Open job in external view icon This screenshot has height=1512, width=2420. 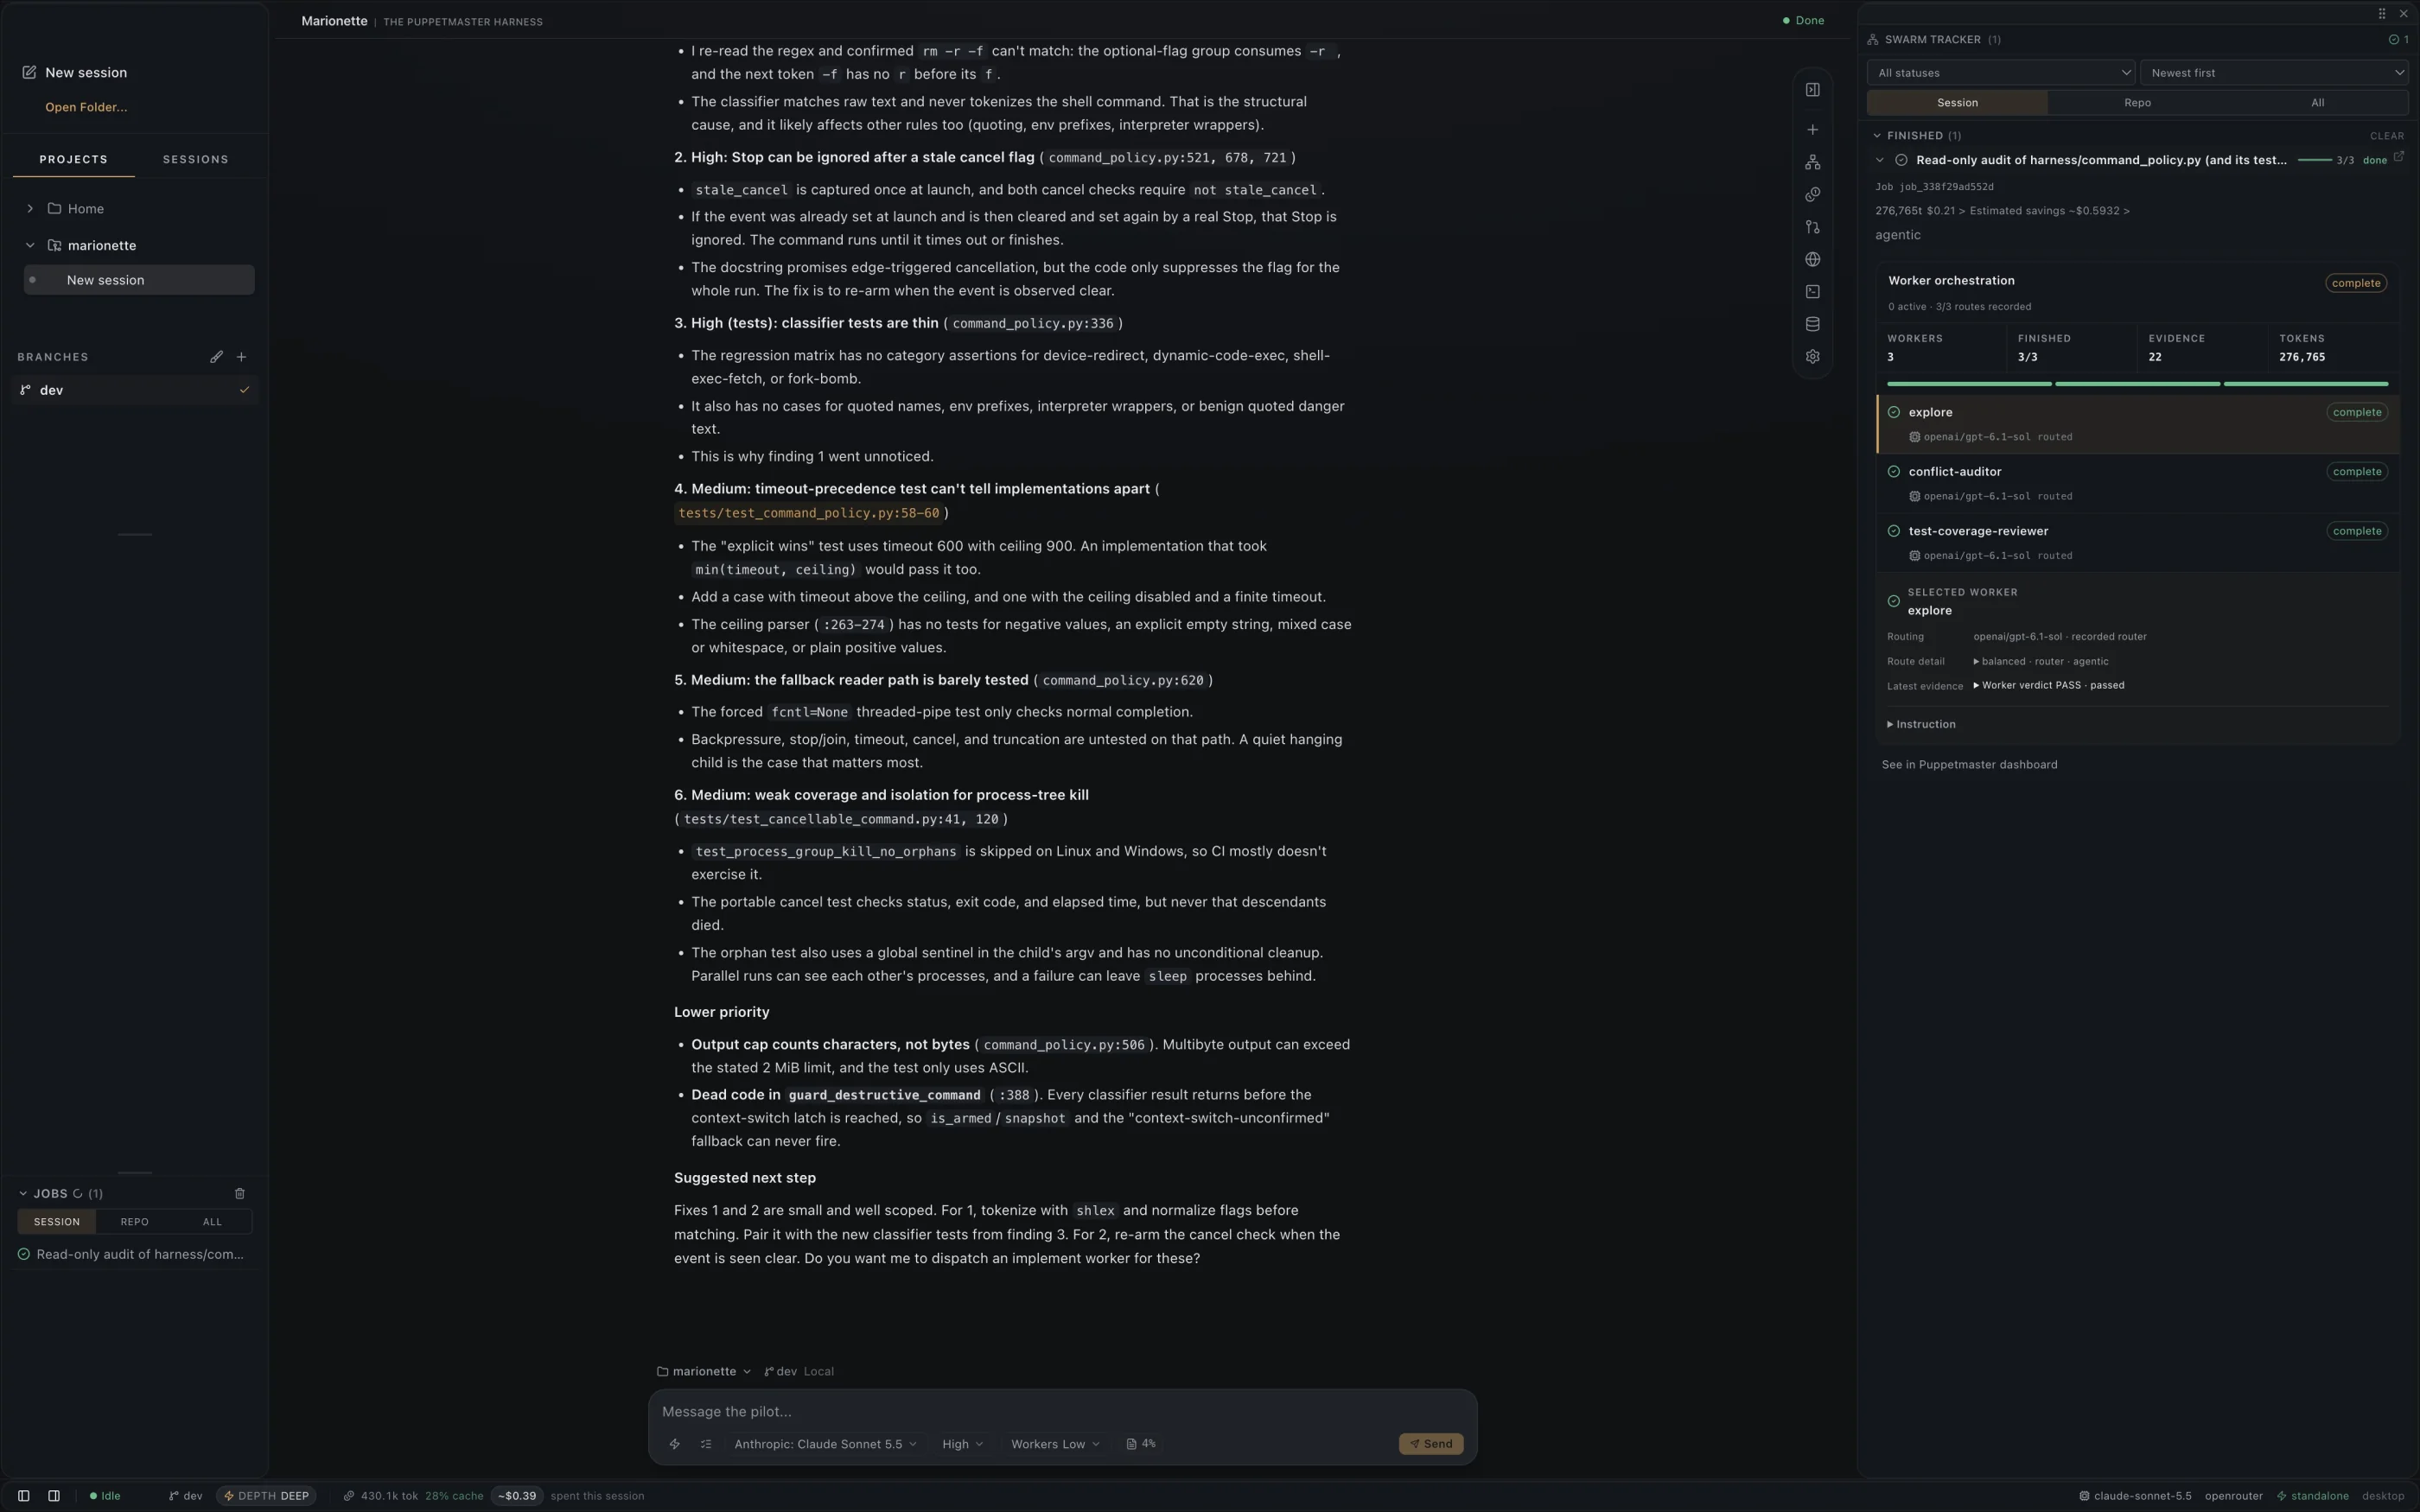coord(2398,157)
